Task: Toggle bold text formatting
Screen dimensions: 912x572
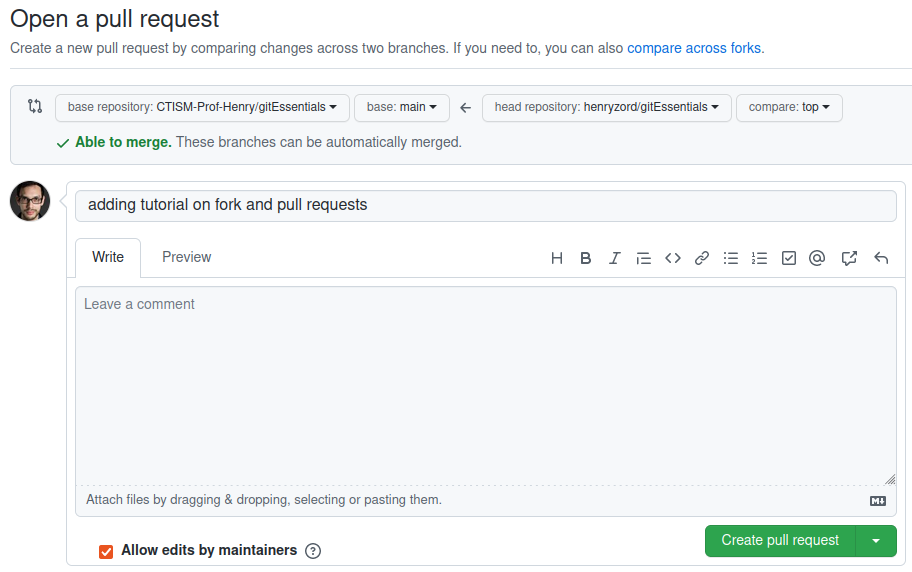Action: click(586, 258)
